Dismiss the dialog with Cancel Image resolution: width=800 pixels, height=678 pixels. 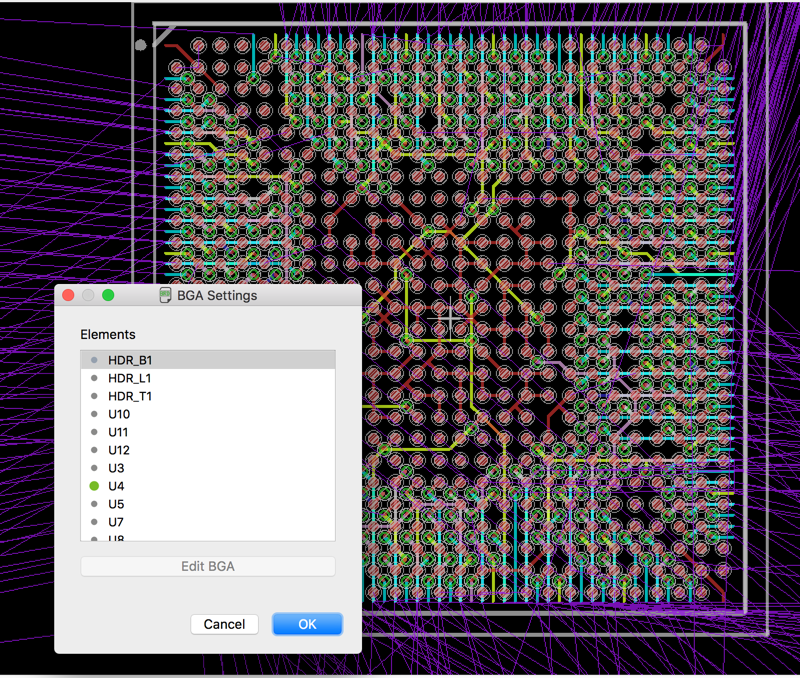pos(224,624)
